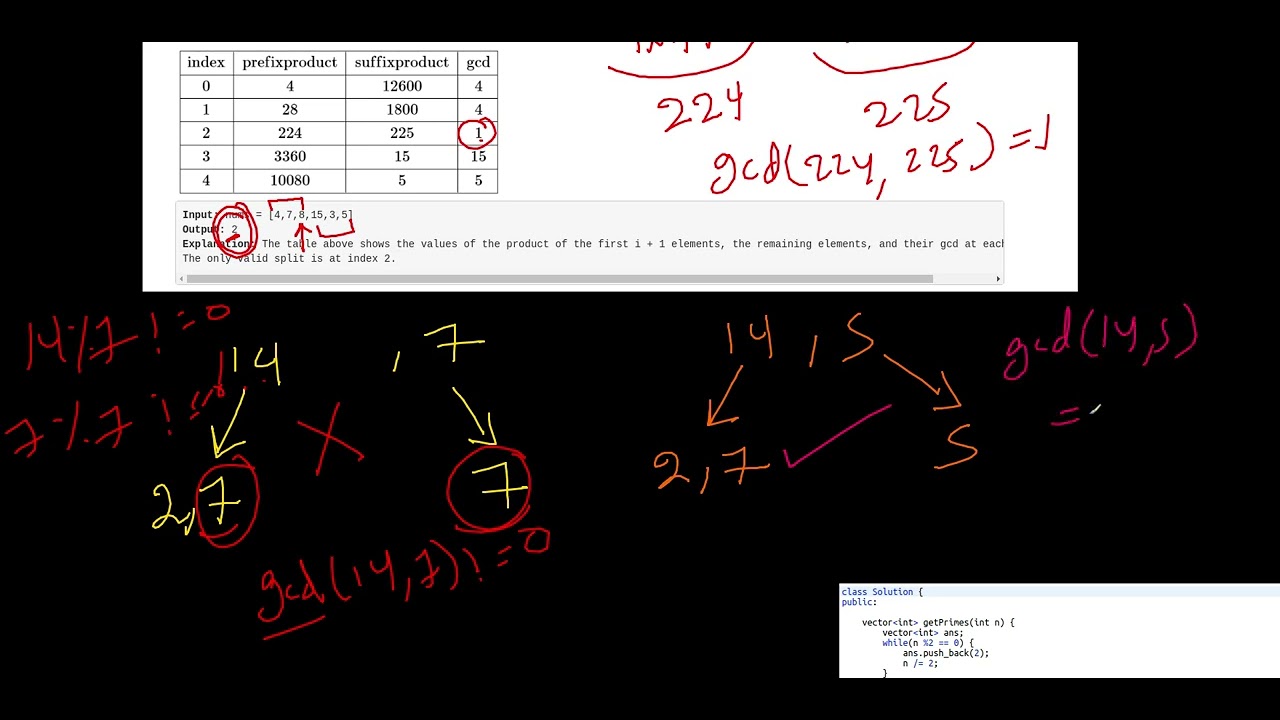This screenshot has width=1280, height=720.
Task: Click the "gcd" table header
Action: [x=478, y=62]
